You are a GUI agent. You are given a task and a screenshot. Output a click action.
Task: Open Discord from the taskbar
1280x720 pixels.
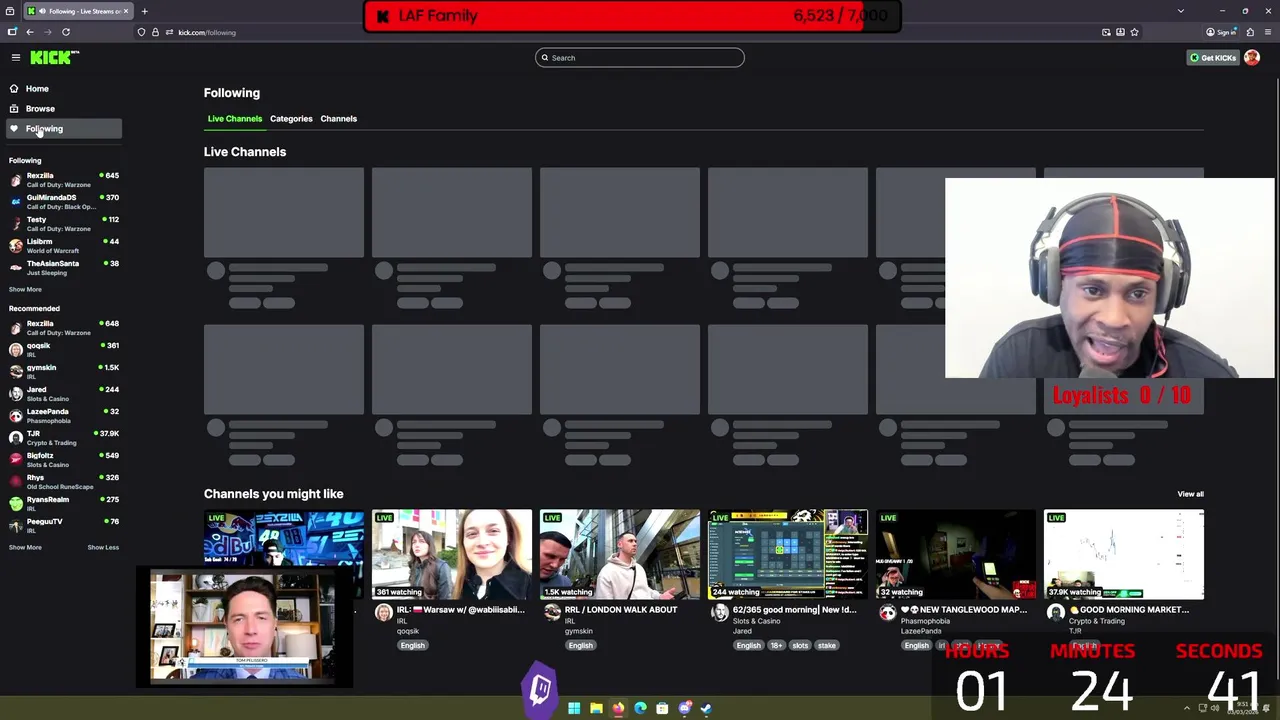(x=684, y=708)
